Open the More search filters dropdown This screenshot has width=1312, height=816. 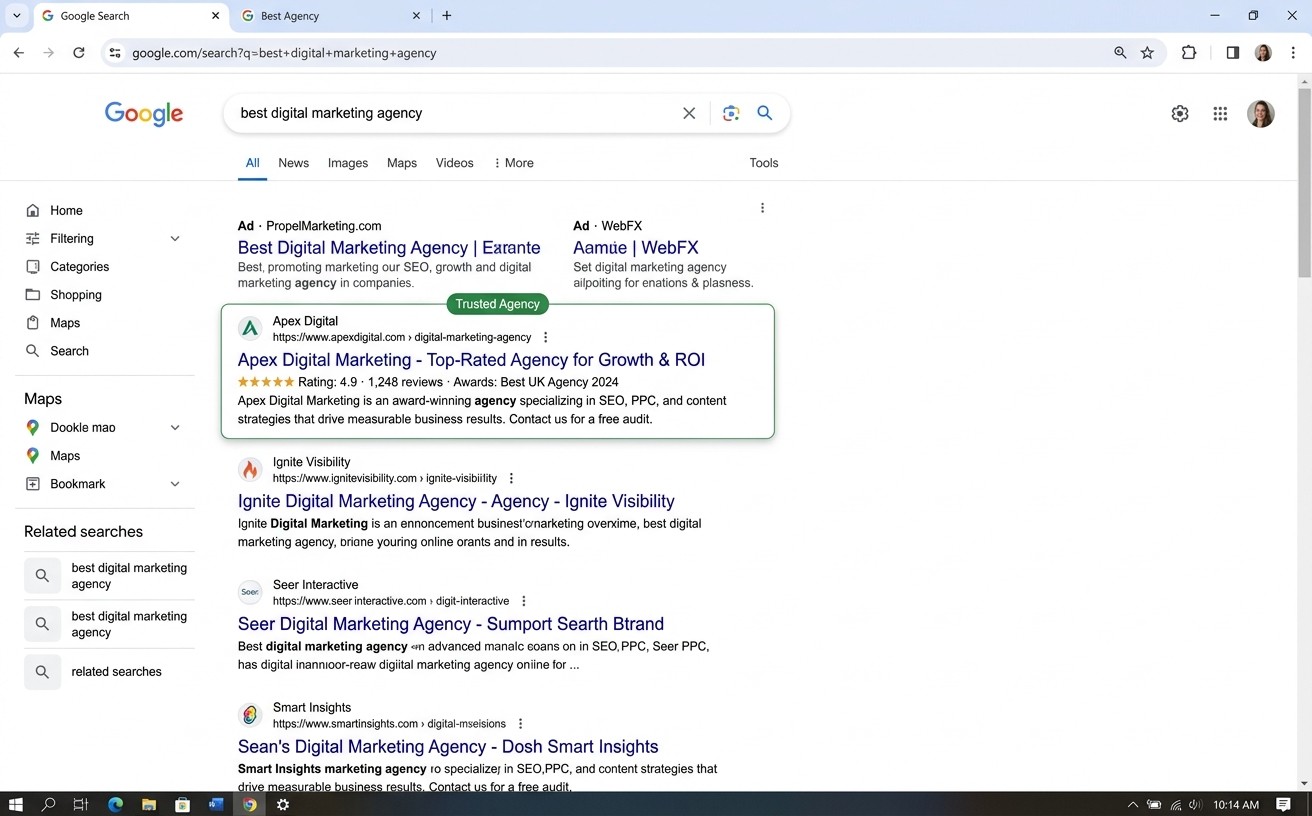[514, 163]
